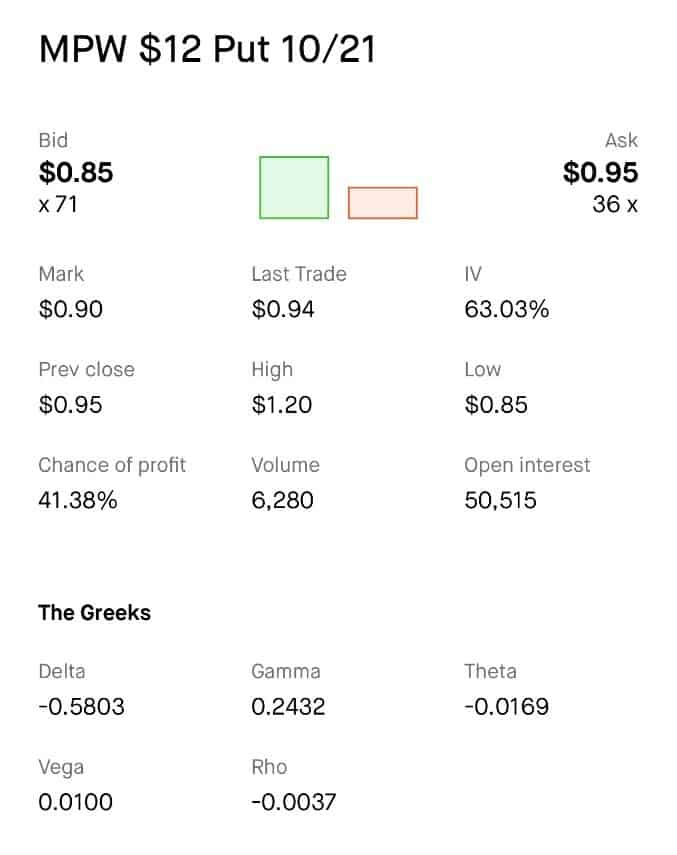677x855 pixels.
Task: Tap the Rho label
Action: tap(269, 767)
